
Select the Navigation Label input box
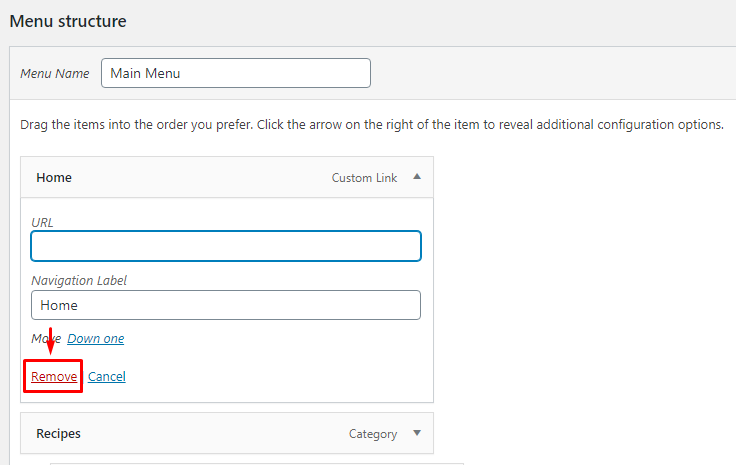point(226,305)
